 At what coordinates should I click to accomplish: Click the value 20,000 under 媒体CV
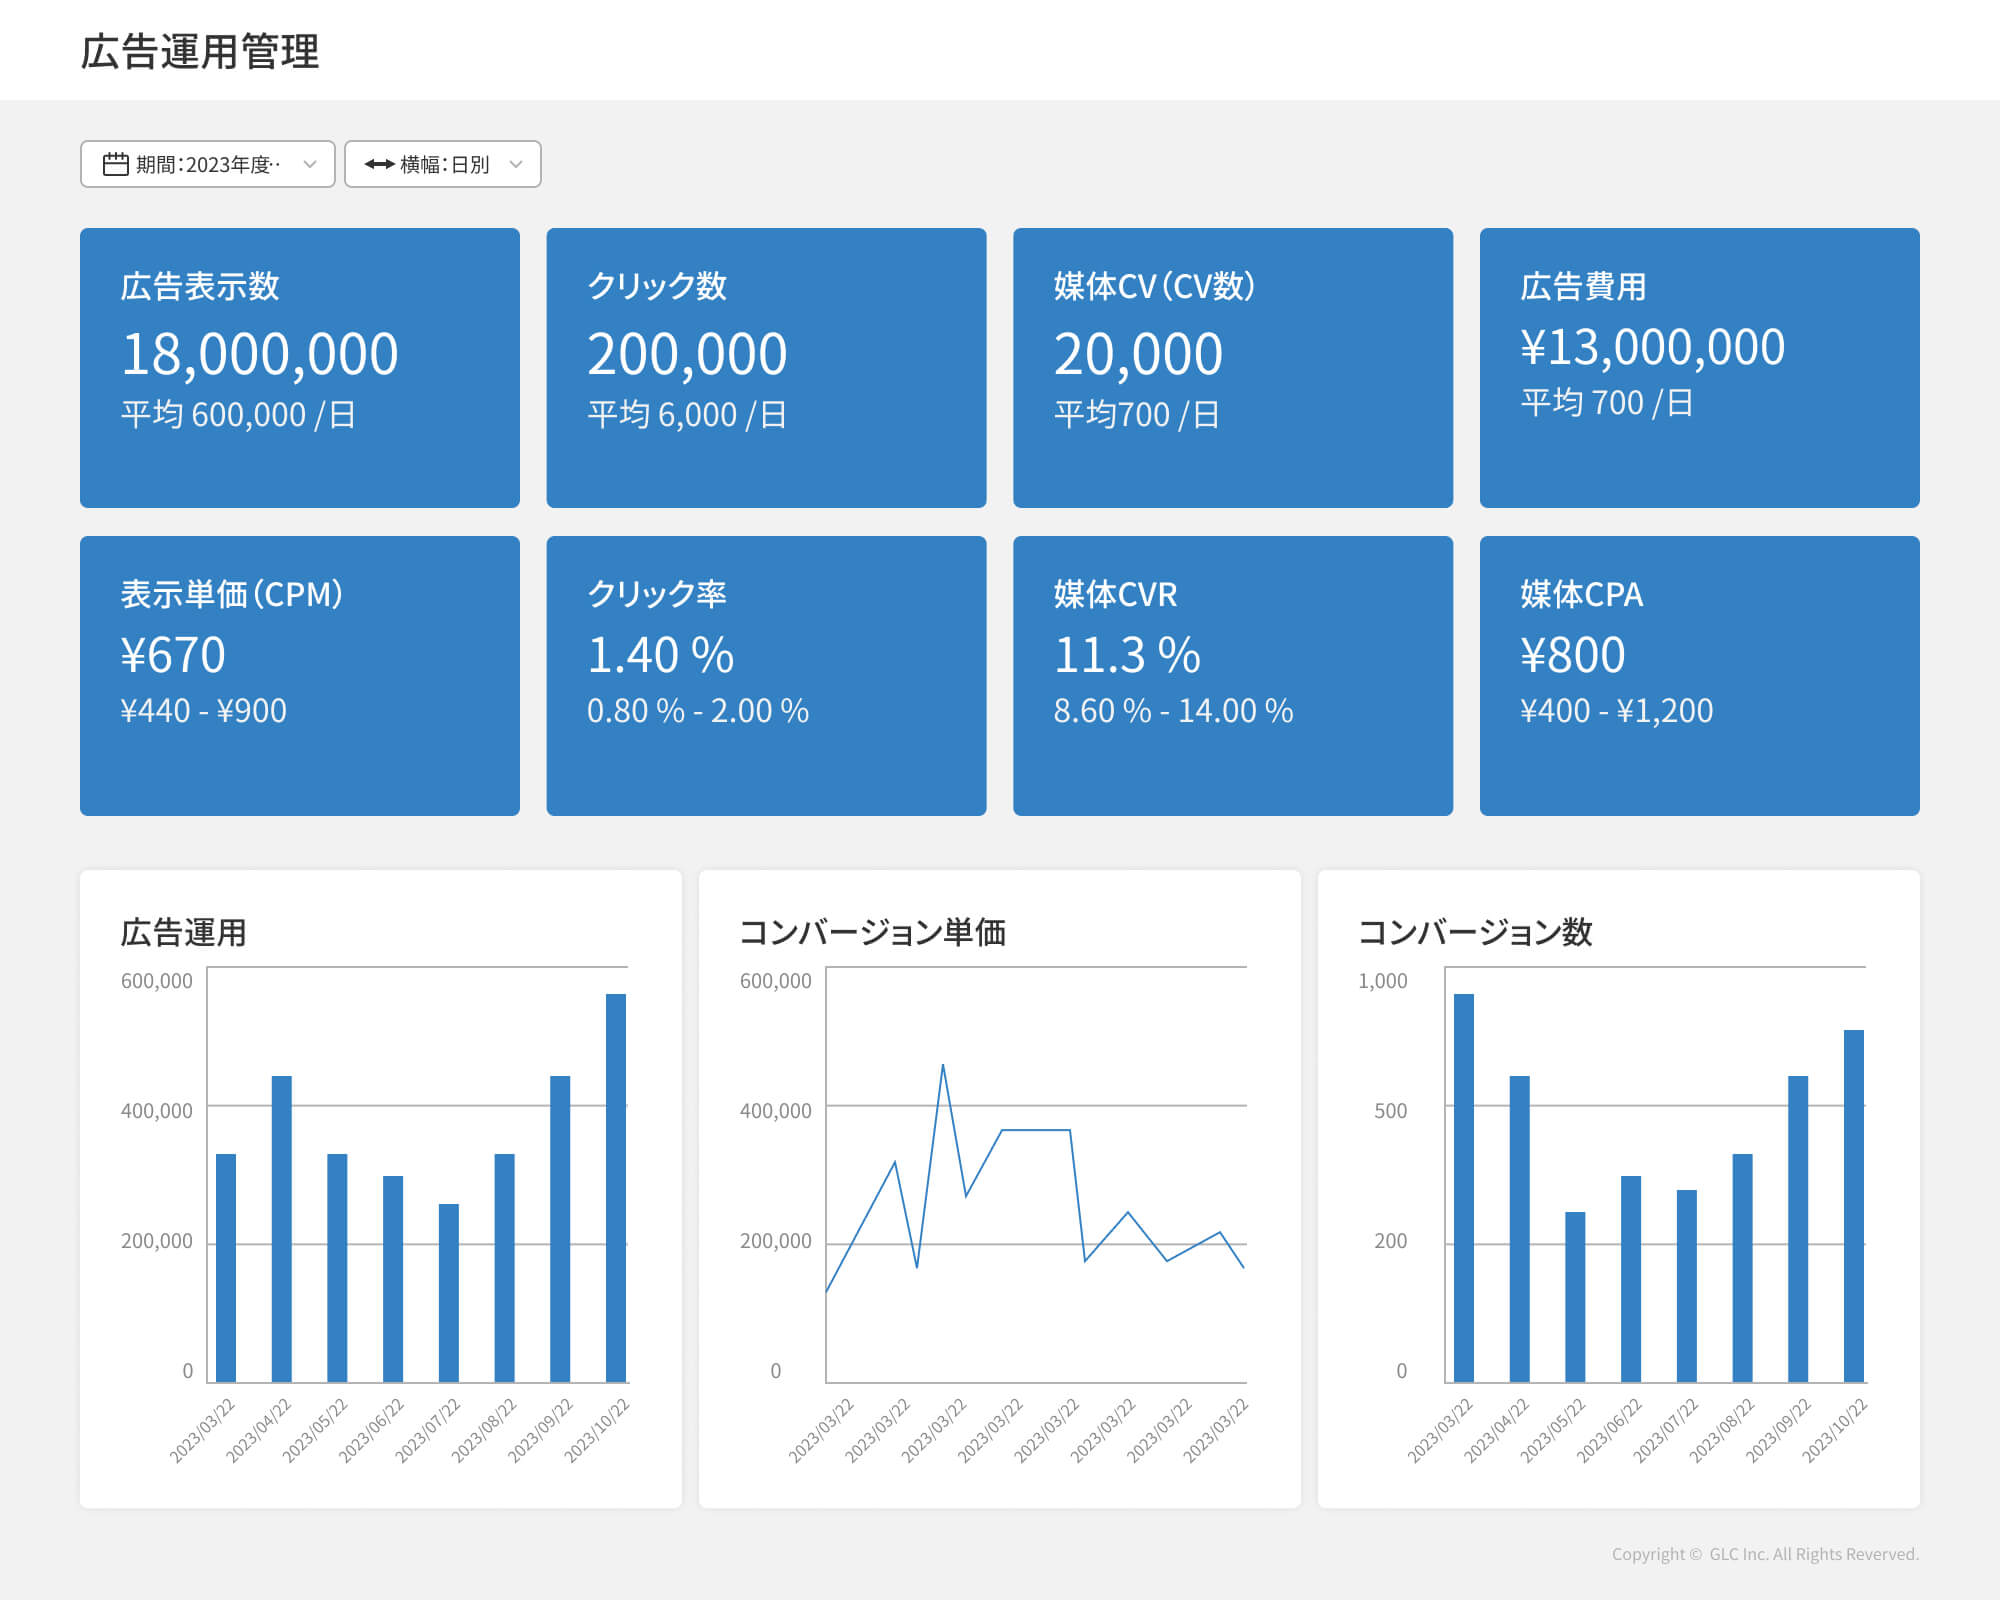coord(1138,354)
